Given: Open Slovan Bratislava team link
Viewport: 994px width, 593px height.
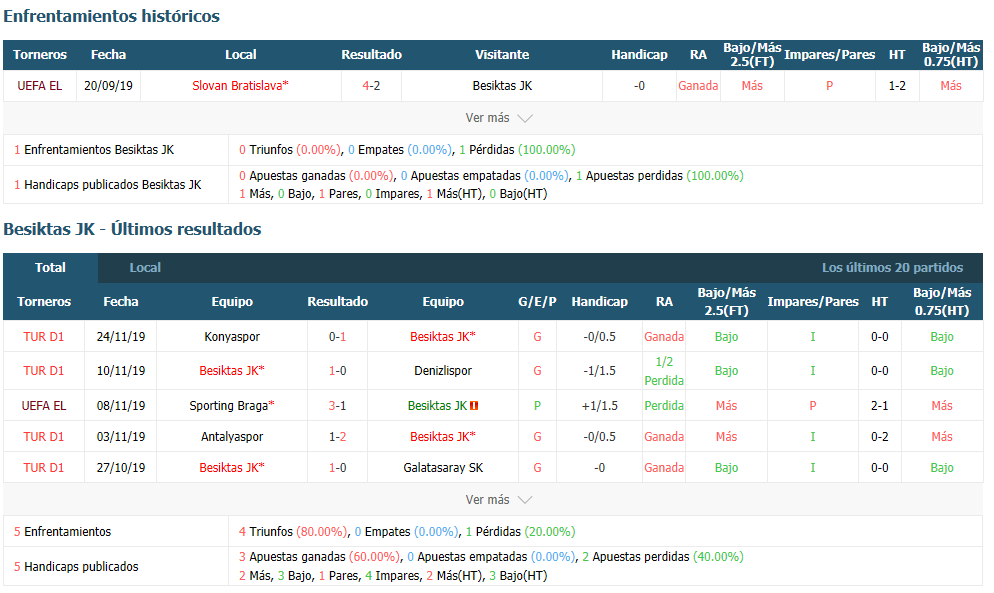Looking at the screenshot, I should (240, 86).
